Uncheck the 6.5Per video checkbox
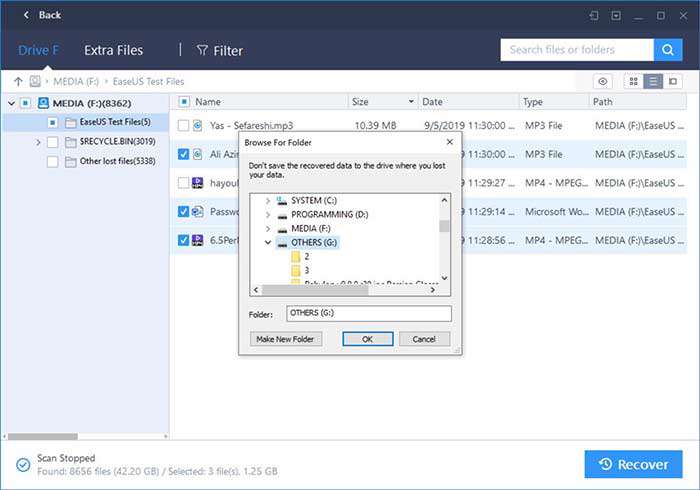 click(x=183, y=240)
